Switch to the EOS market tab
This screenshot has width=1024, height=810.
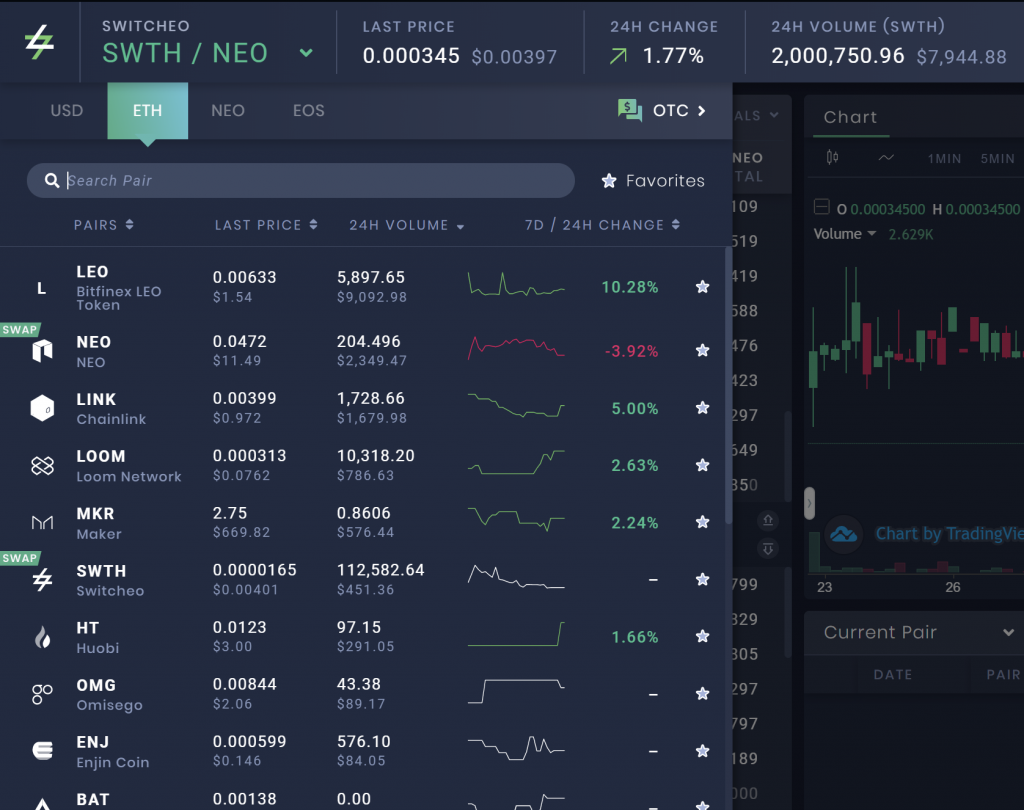tap(309, 110)
